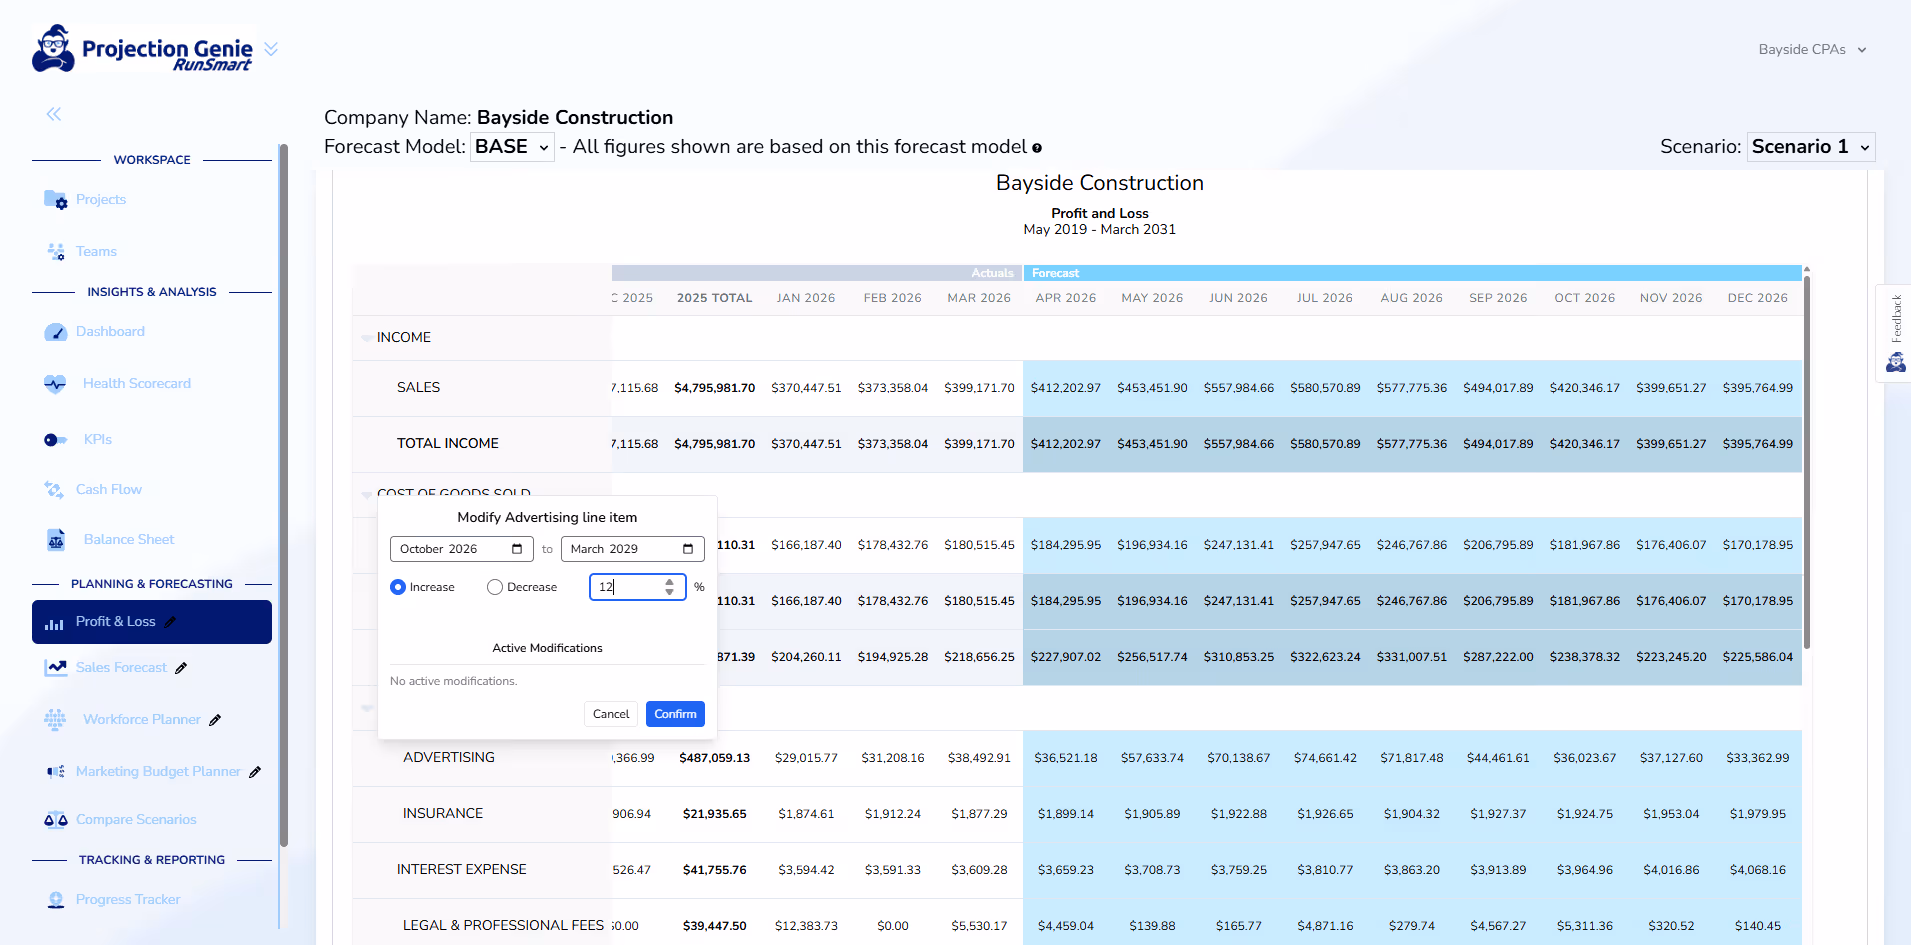1911x945 pixels.
Task: Click the Dashboard gauge icon
Action: tap(55, 332)
